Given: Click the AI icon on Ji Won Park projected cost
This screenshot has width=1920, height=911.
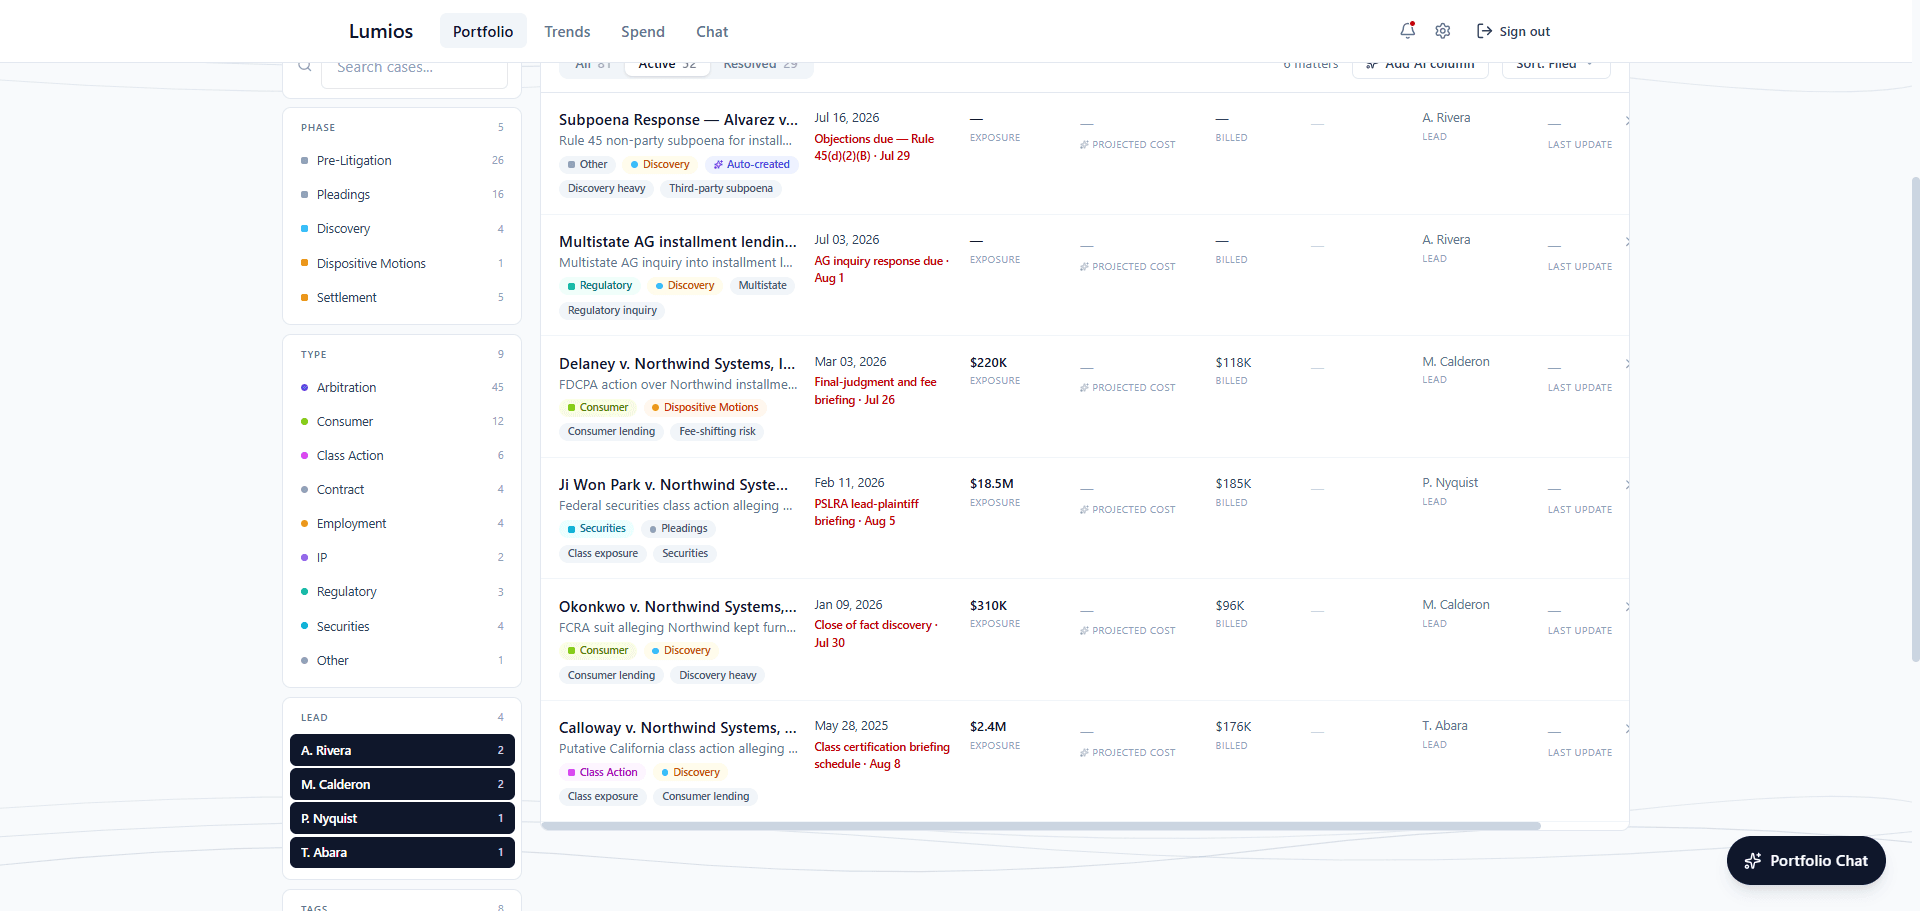Looking at the screenshot, I should 1084,510.
